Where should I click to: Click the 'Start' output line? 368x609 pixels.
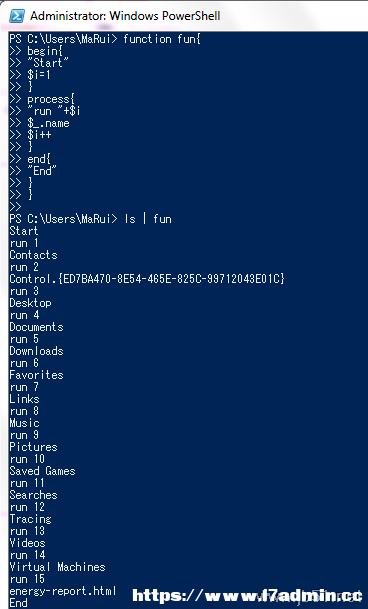point(24,231)
